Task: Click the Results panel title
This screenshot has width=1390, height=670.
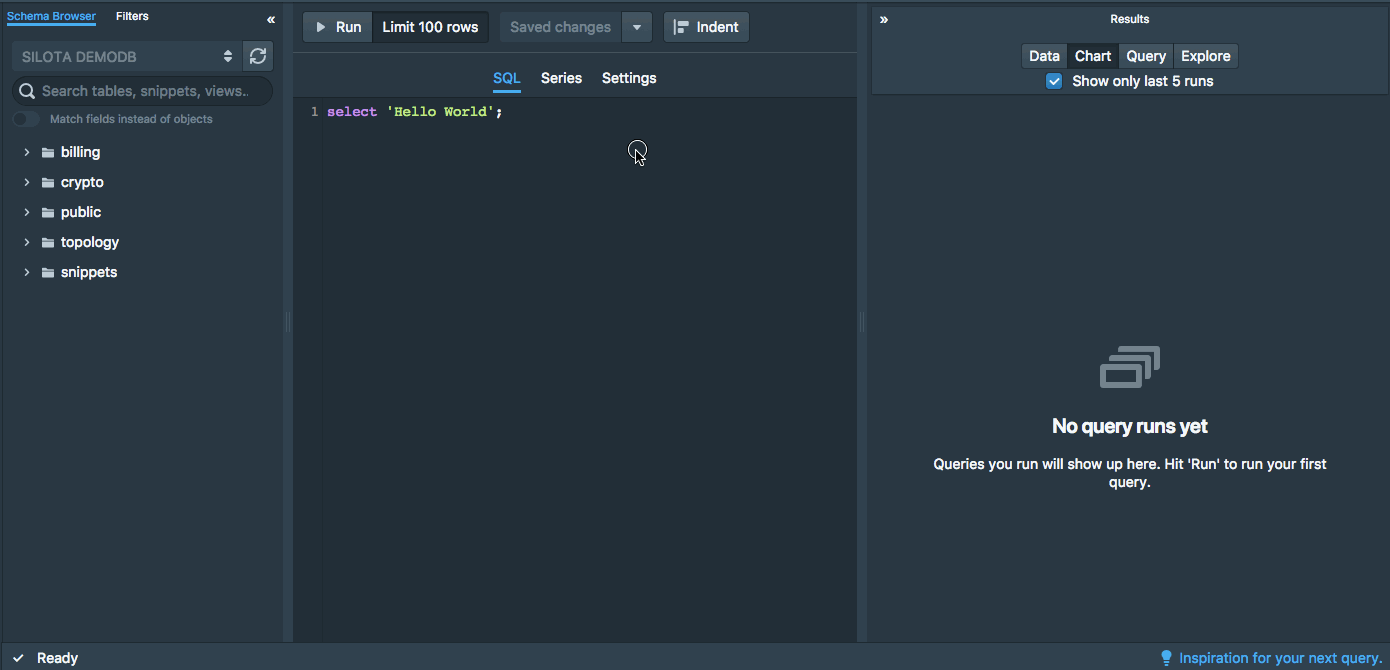Action: [1130, 19]
